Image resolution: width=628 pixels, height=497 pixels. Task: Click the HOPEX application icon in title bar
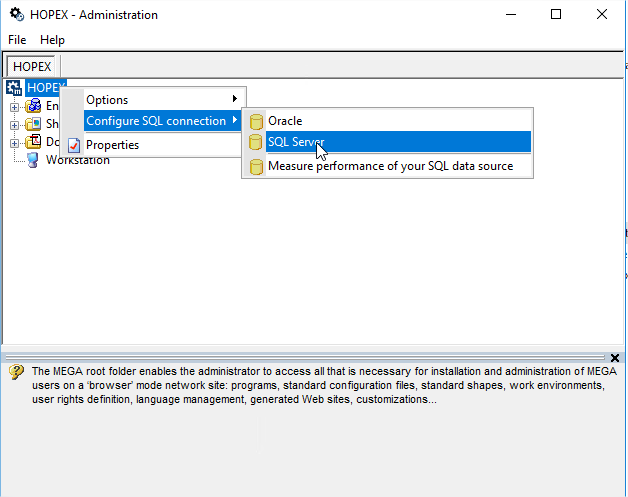(x=16, y=15)
